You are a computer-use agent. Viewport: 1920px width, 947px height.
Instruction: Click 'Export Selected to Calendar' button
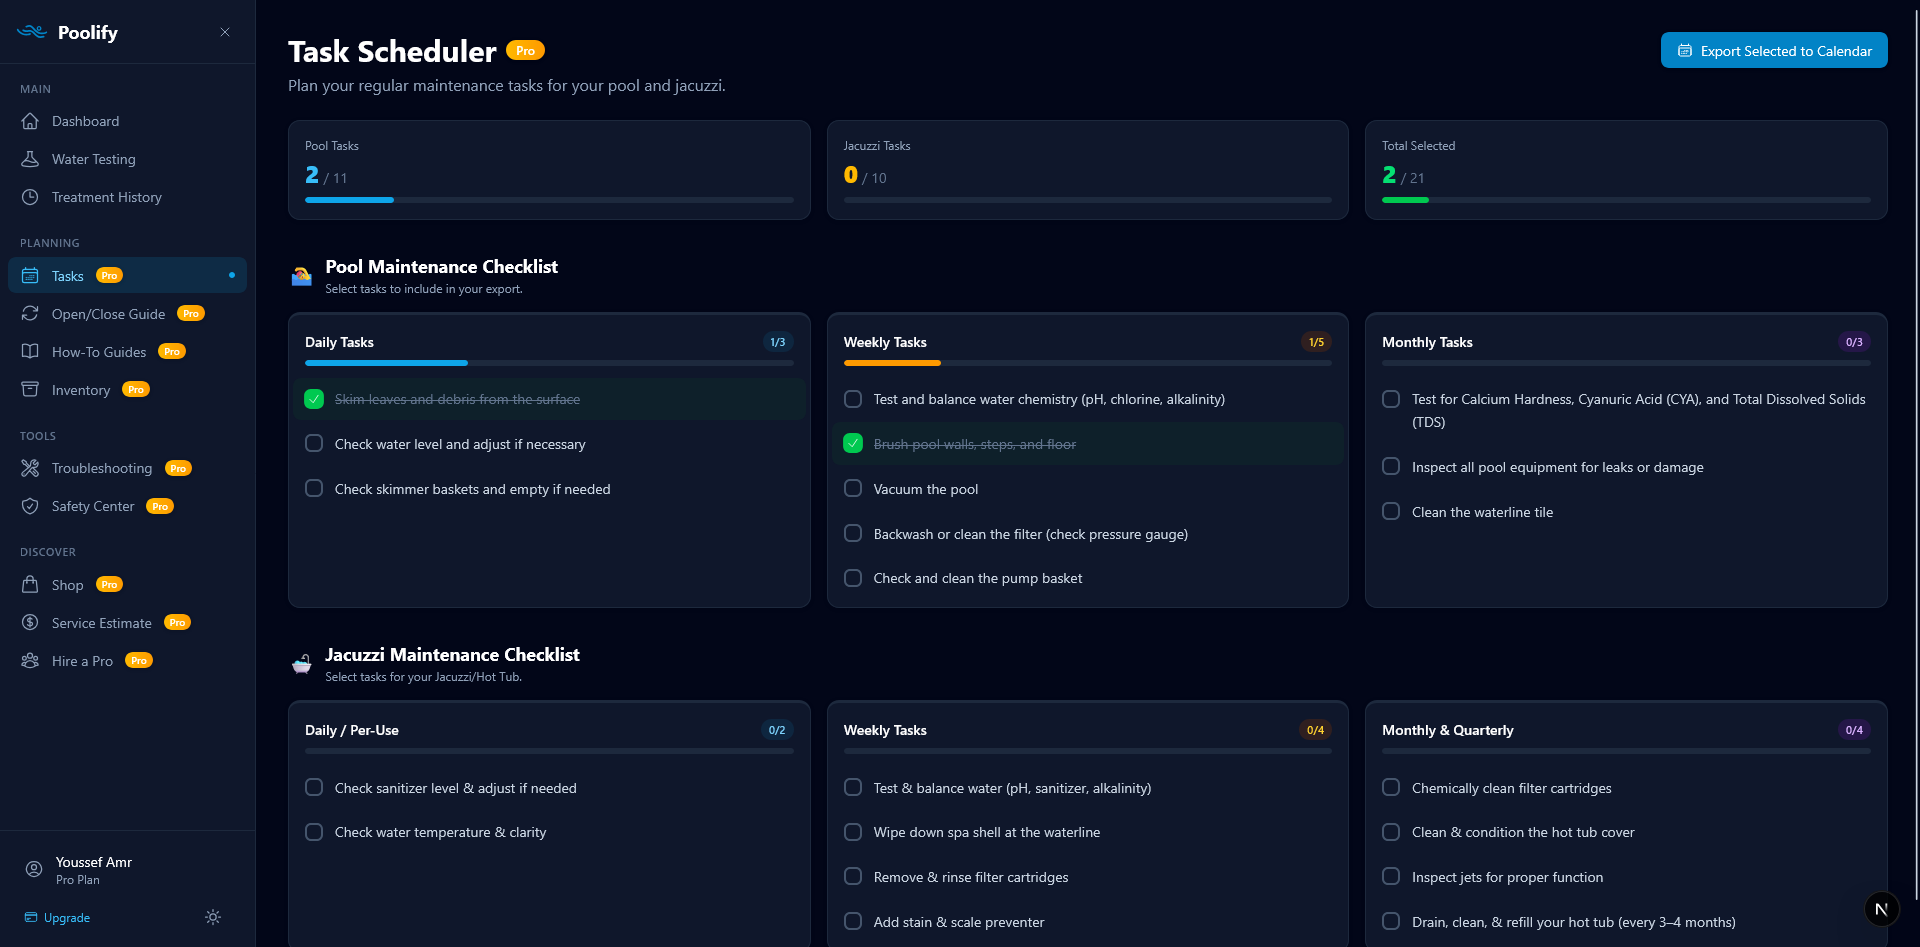click(x=1774, y=50)
